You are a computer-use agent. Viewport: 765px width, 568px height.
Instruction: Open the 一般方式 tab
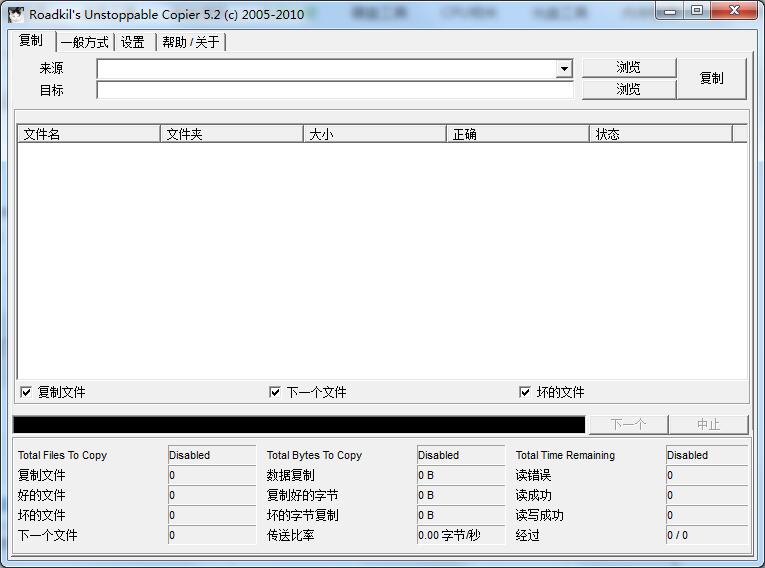point(84,42)
